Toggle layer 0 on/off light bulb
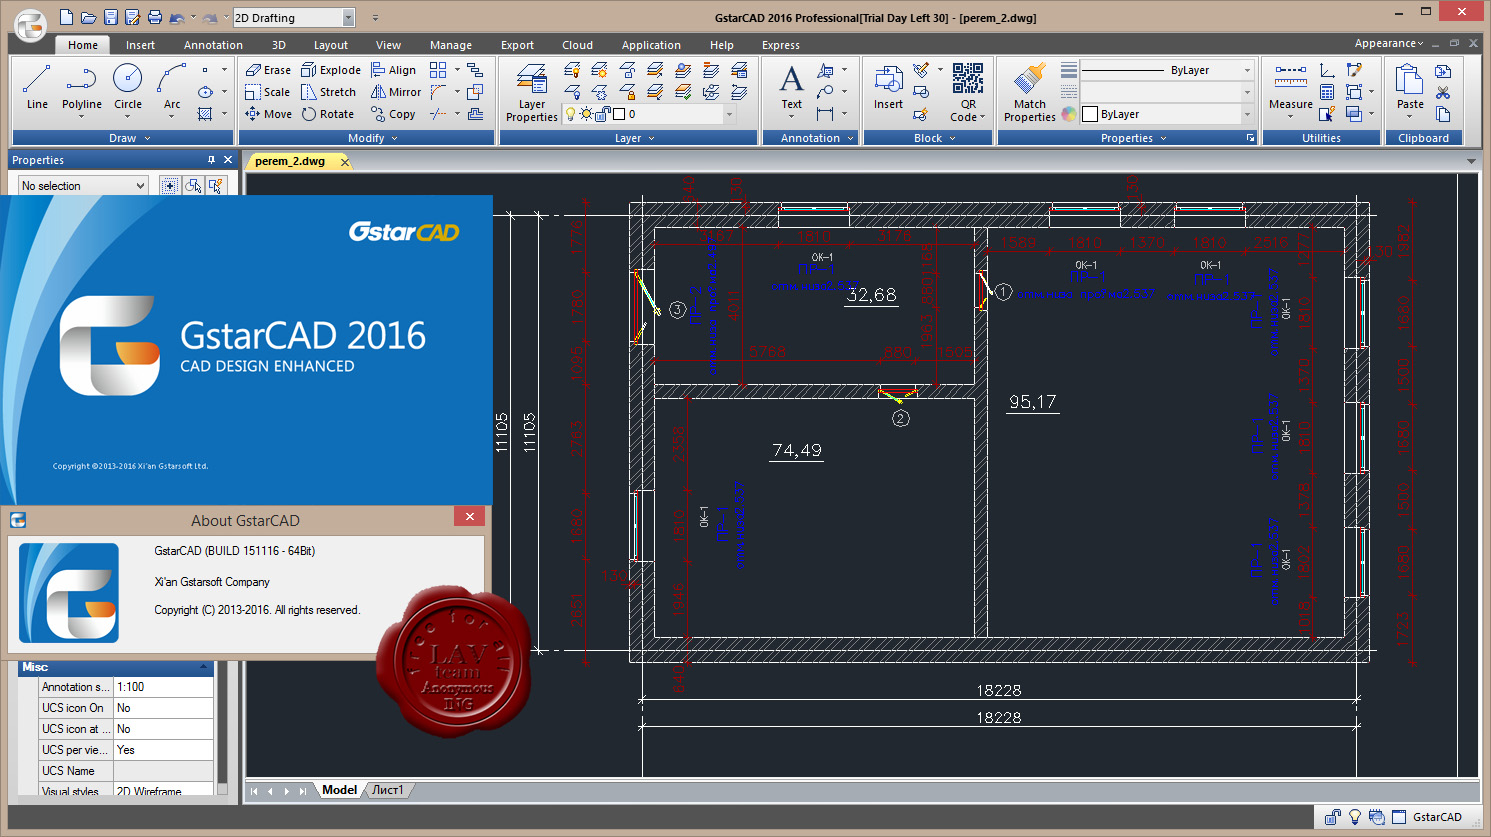The width and height of the screenshot is (1491, 837). (571, 114)
